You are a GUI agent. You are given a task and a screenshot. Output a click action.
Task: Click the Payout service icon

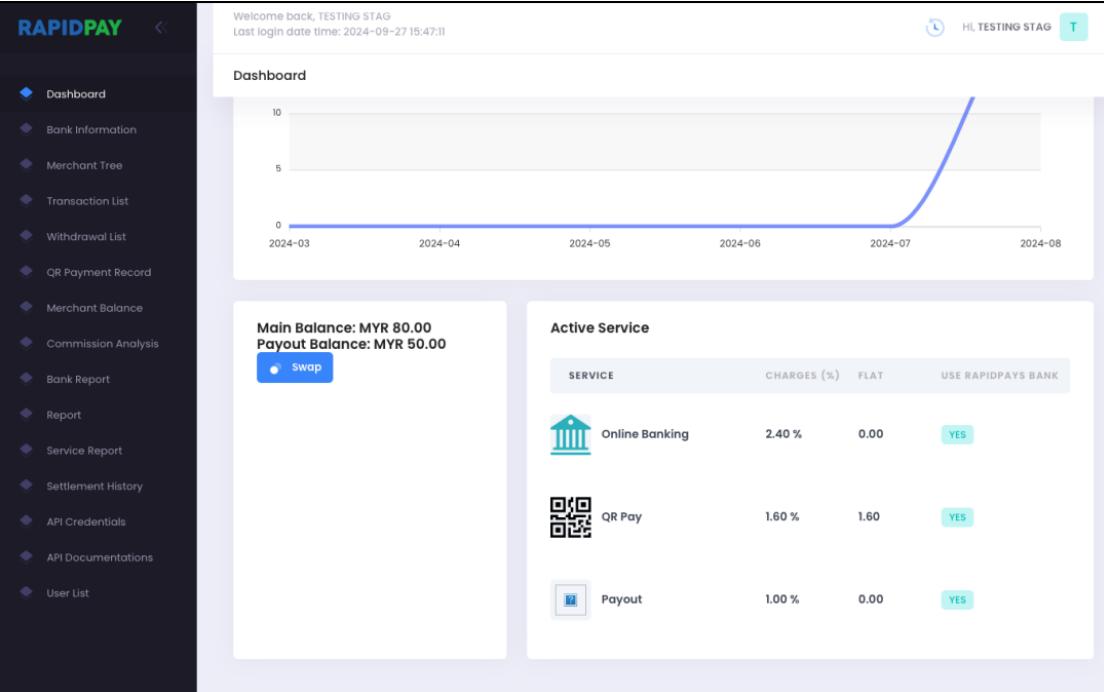(570, 600)
